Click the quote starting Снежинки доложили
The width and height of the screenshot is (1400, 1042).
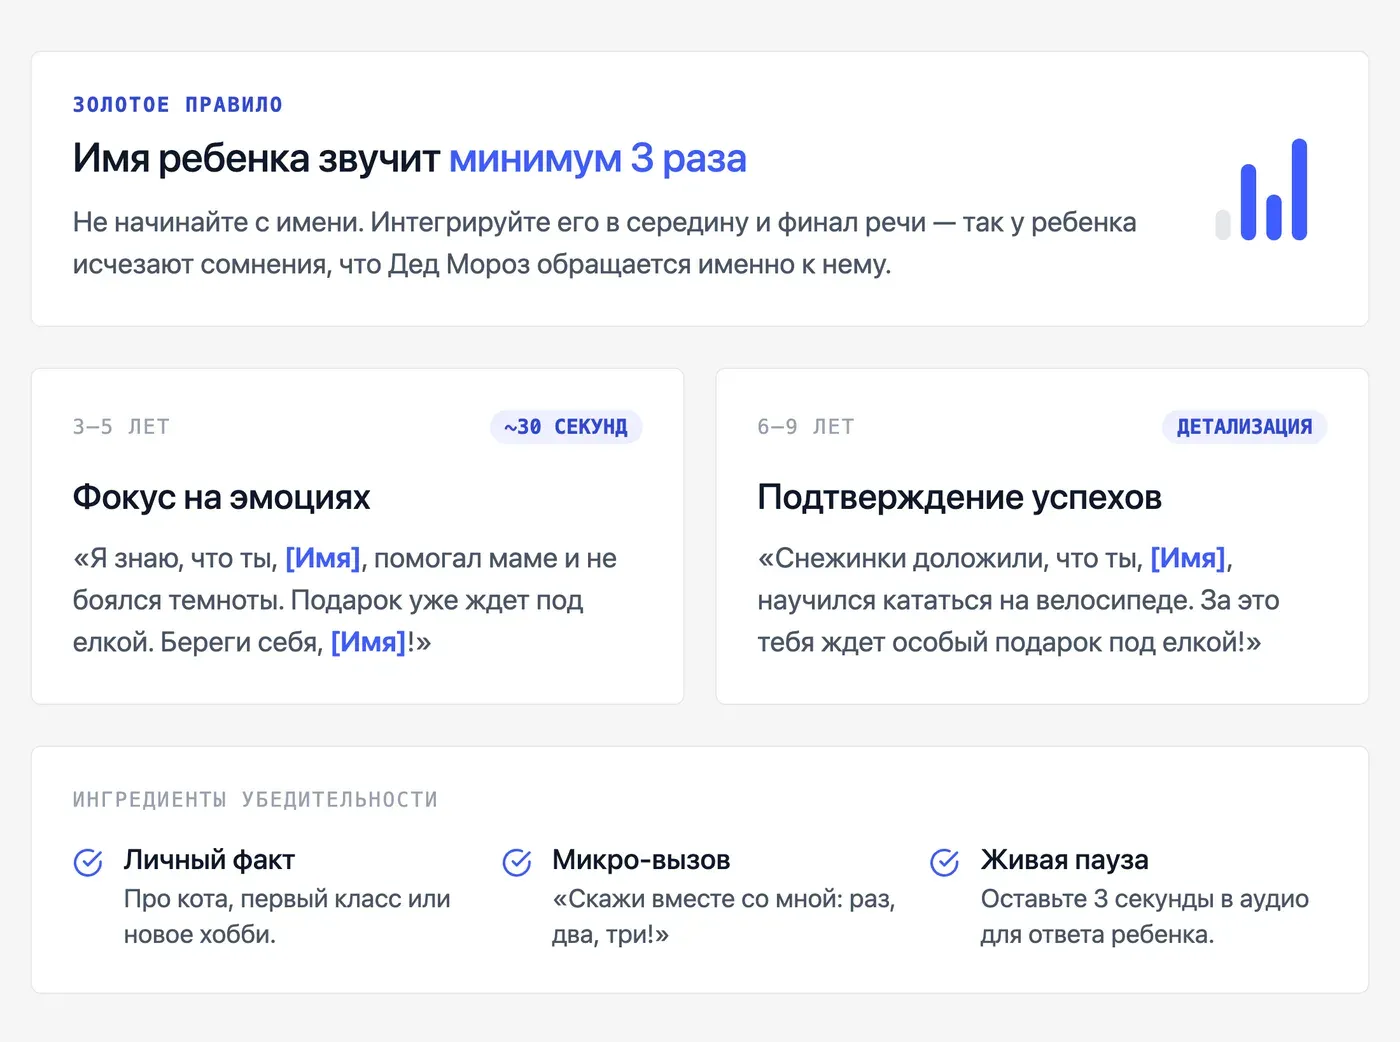(x=1018, y=600)
